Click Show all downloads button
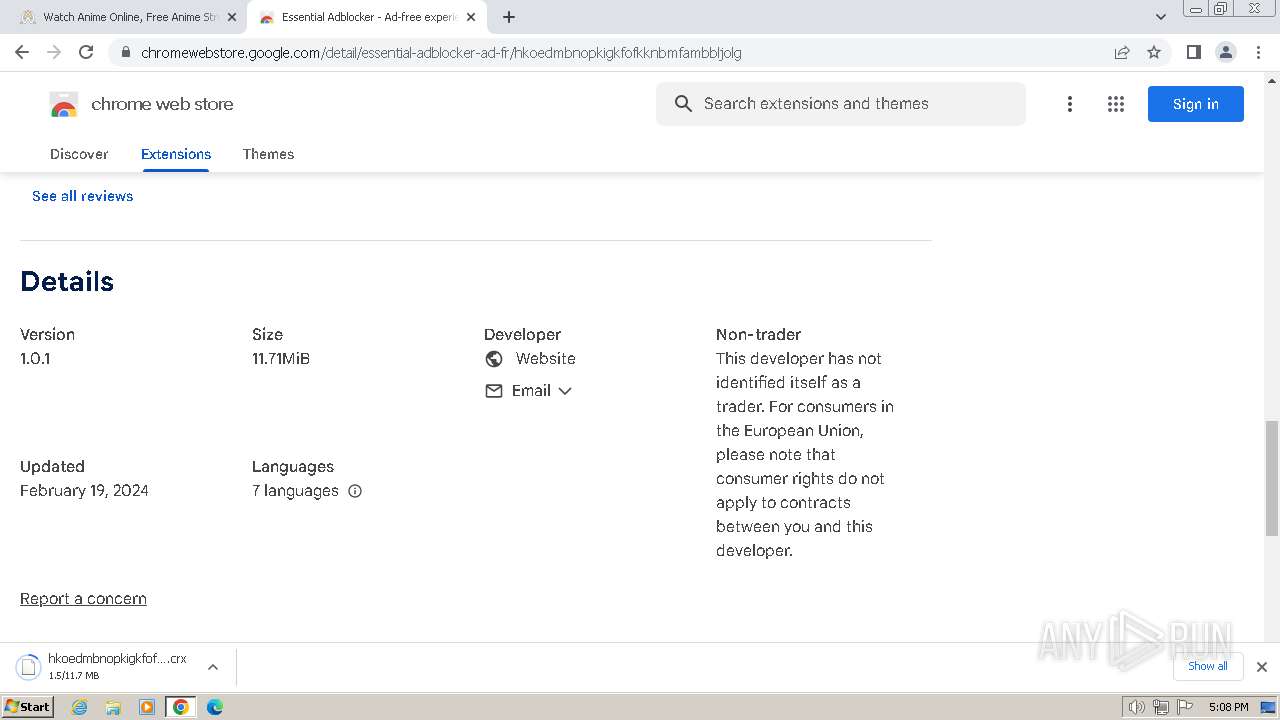Image resolution: width=1280 pixels, height=720 pixels. point(1208,666)
